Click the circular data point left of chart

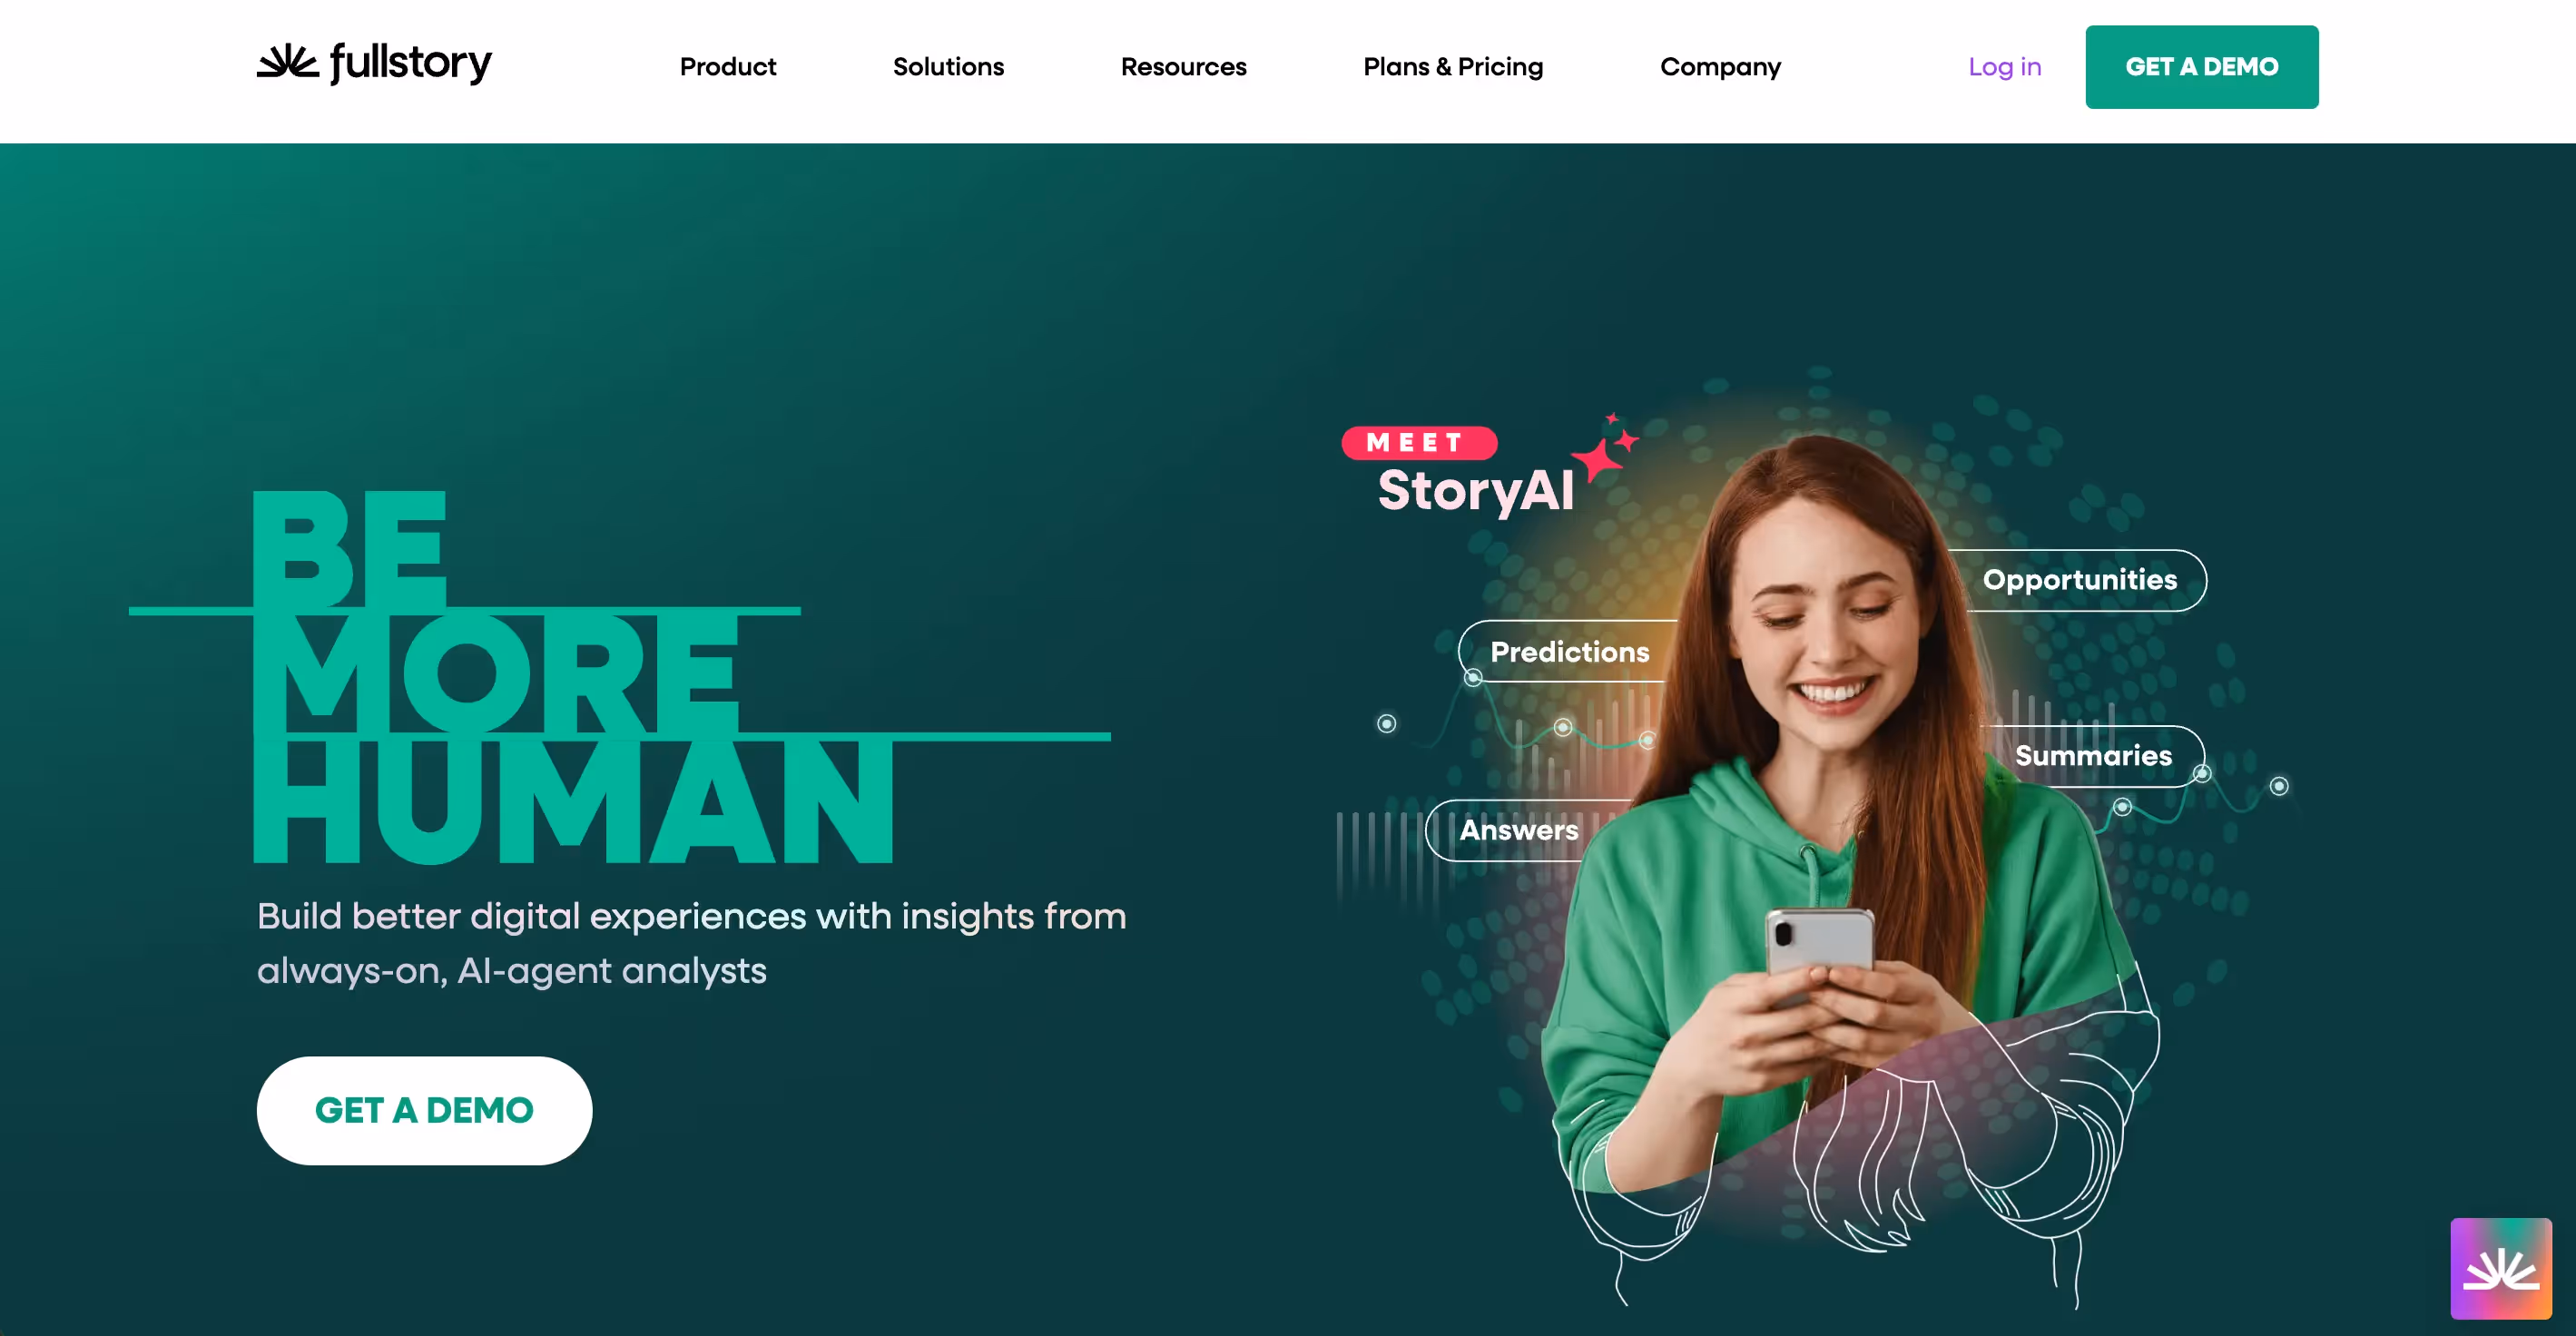1386,723
